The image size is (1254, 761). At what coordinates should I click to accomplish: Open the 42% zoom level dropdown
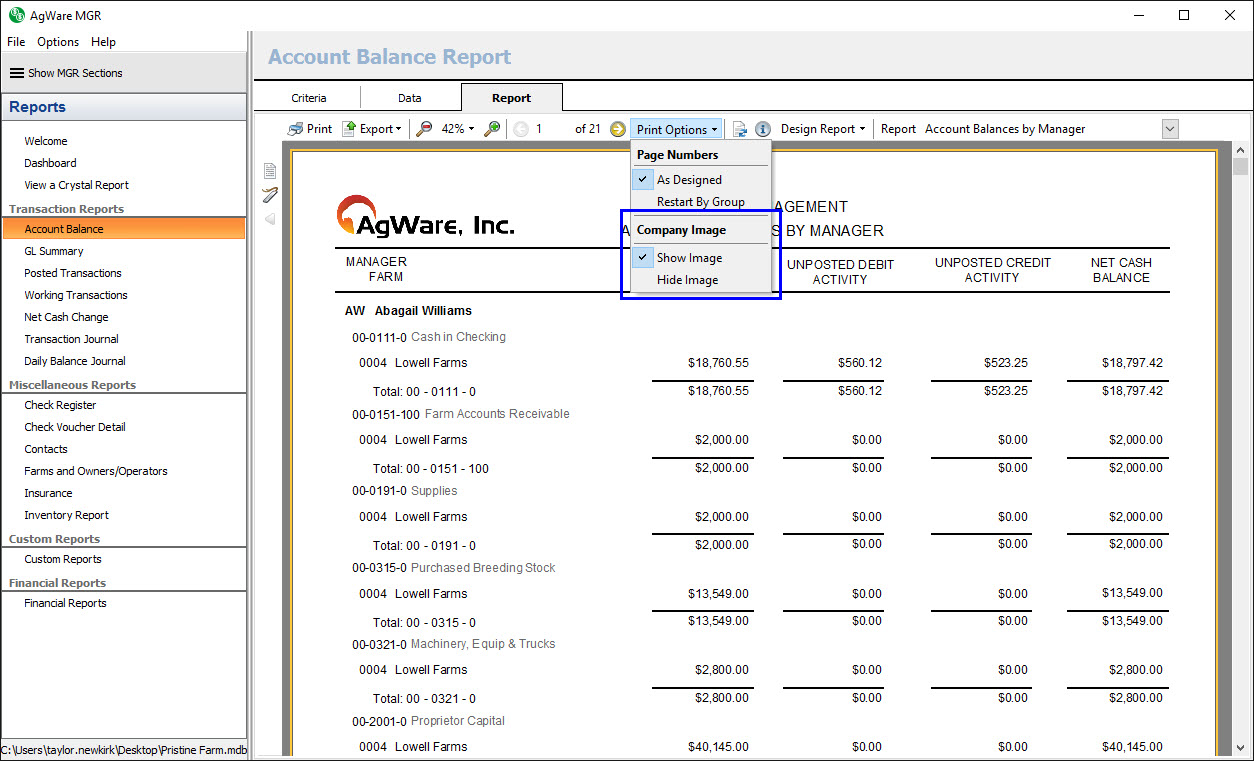tap(458, 129)
